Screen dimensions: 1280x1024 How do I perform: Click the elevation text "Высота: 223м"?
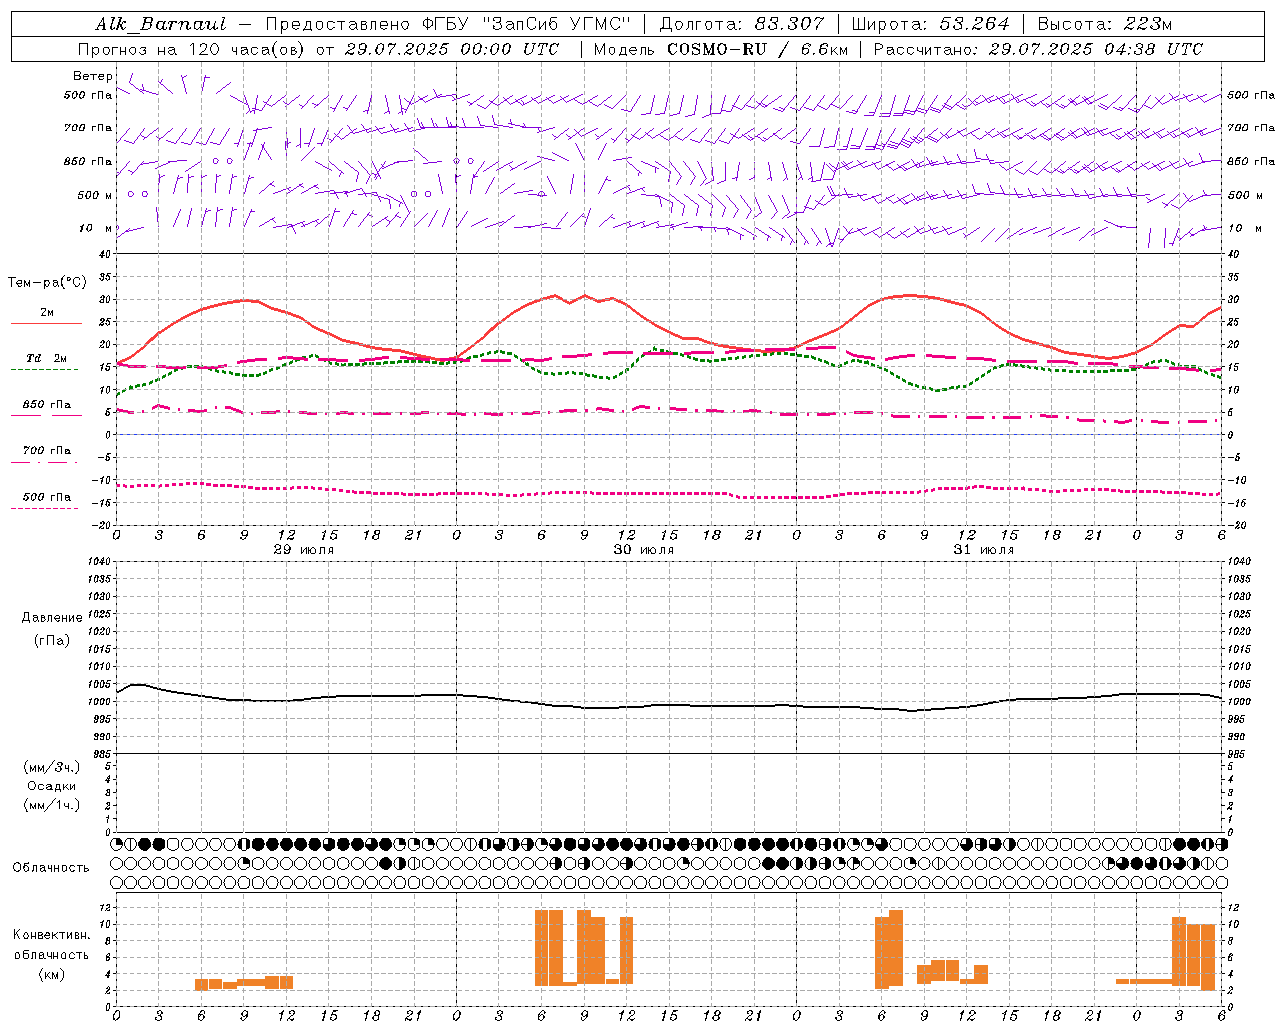[x=1105, y=24]
